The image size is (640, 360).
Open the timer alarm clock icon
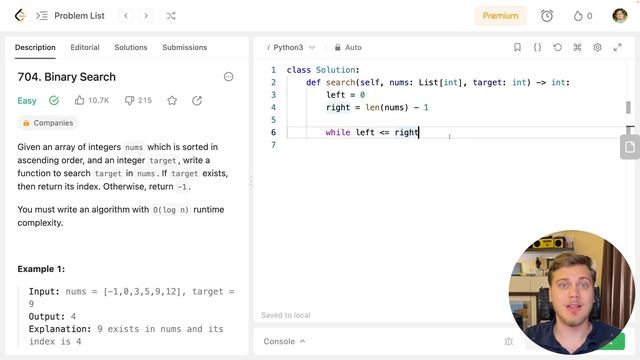point(547,16)
